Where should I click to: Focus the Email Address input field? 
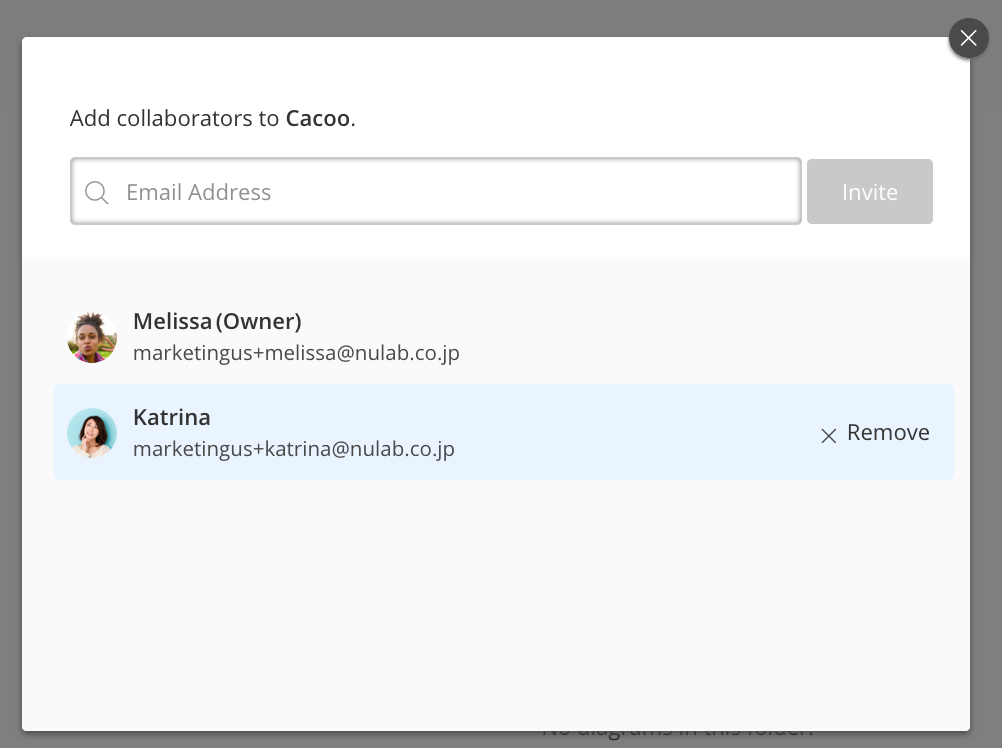[436, 192]
